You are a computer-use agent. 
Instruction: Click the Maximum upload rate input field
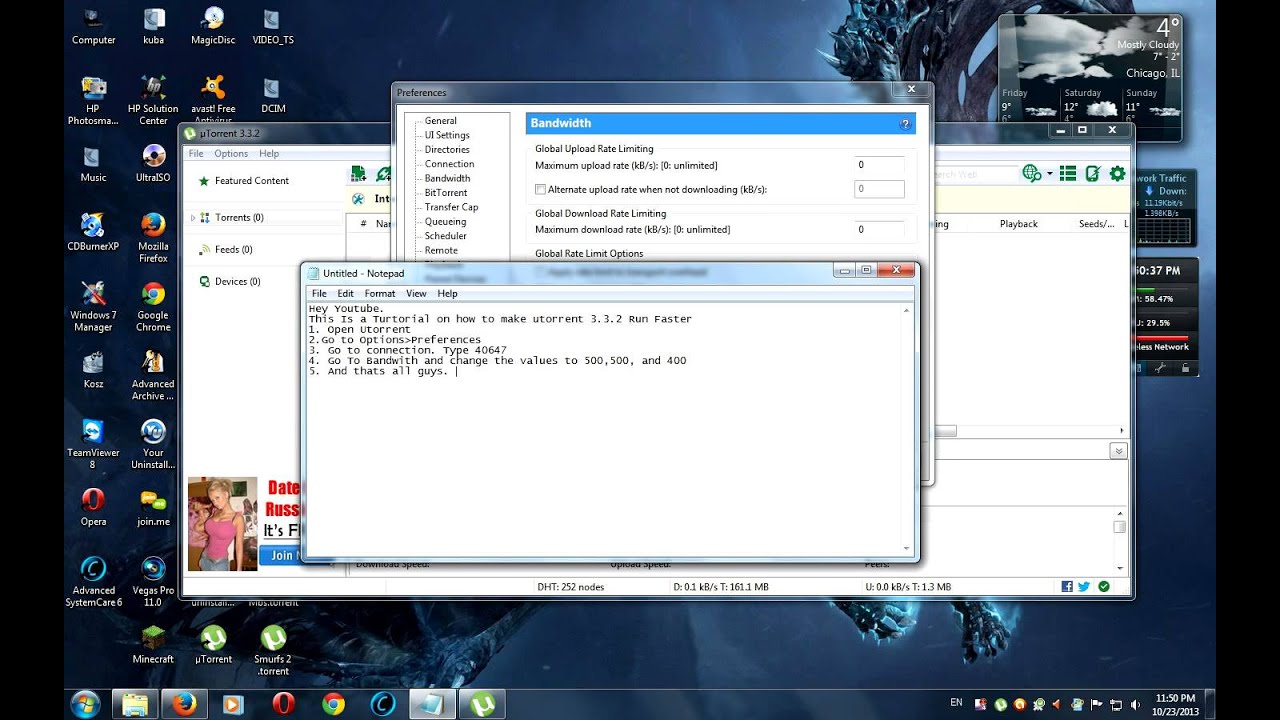tap(879, 165)
